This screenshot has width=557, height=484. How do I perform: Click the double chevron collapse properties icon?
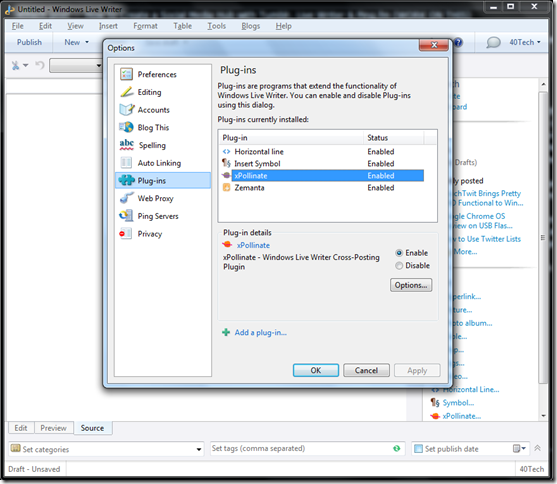(x=537, y=448)
